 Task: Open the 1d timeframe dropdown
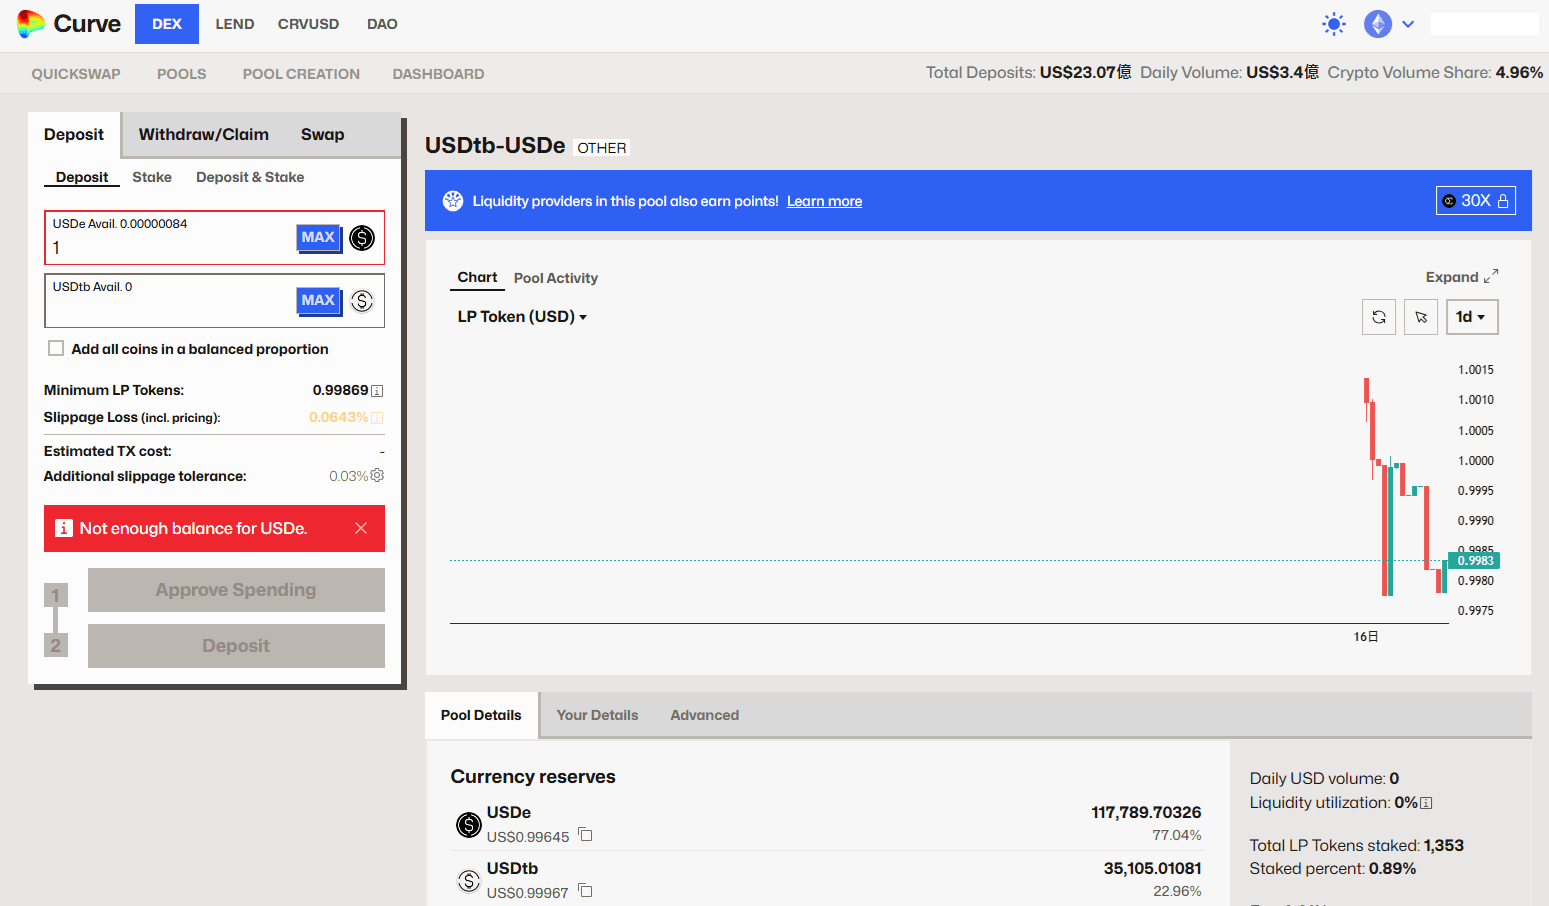coord(1472,317)
